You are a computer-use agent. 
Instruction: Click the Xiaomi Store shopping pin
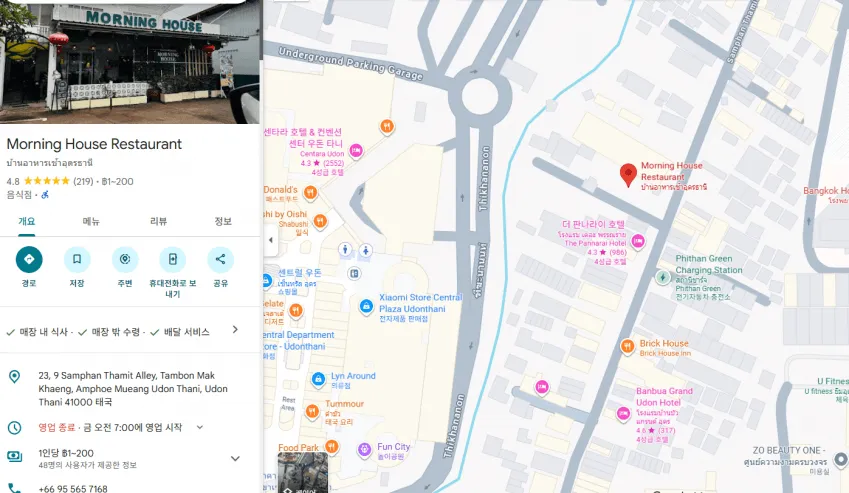[366, 306]
